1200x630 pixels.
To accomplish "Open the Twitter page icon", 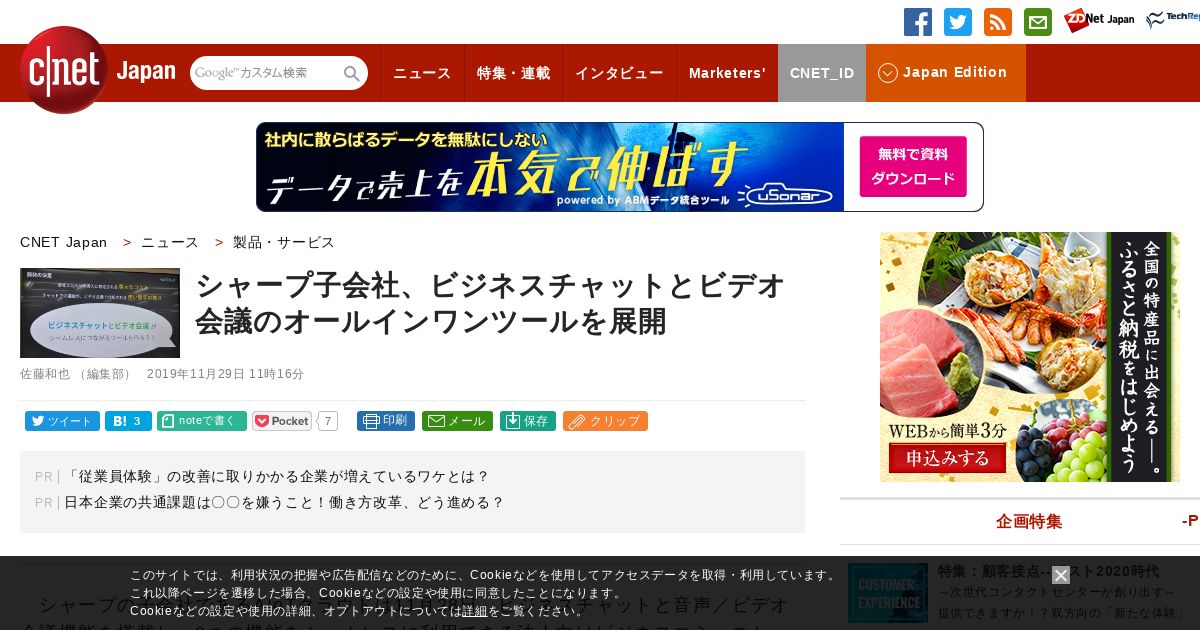I will (958, 22).
